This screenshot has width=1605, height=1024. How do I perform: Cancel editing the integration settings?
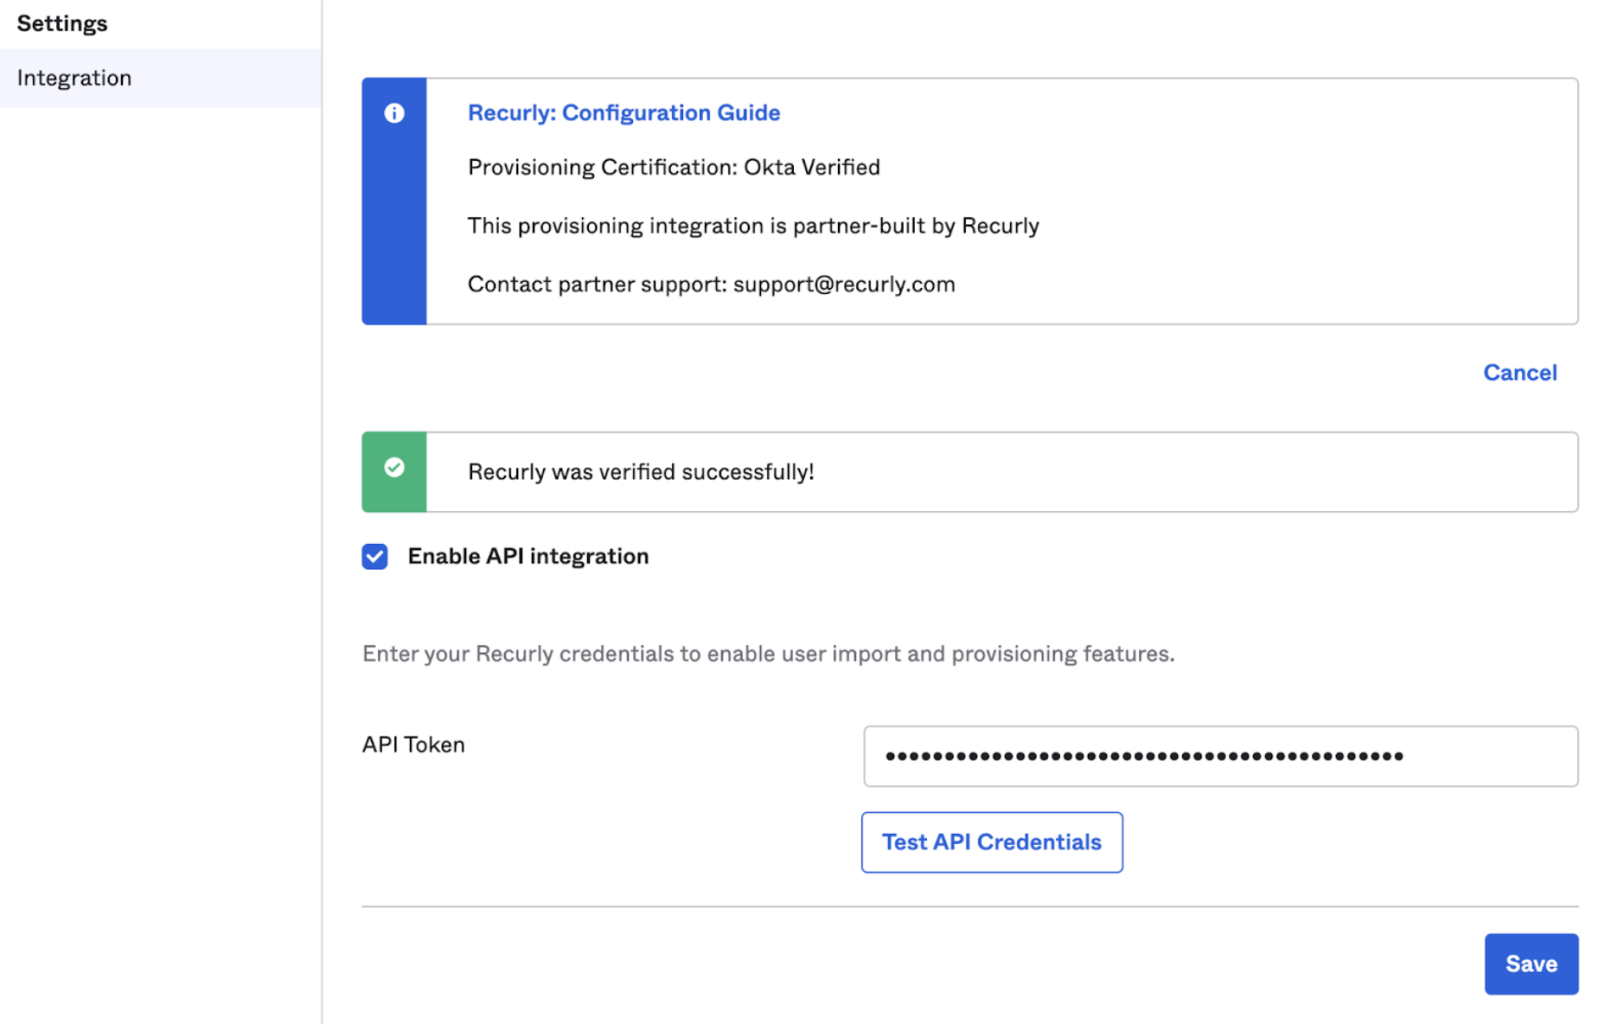tap(1519, 373)
